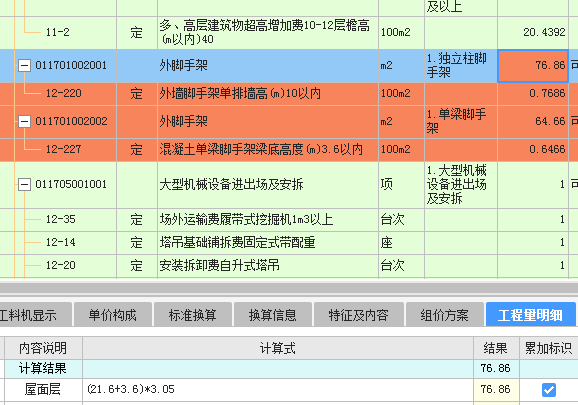578x405 pixels.
Task: Click the 外脚手架 name in row 011701002002
Action: pos(184,121)
